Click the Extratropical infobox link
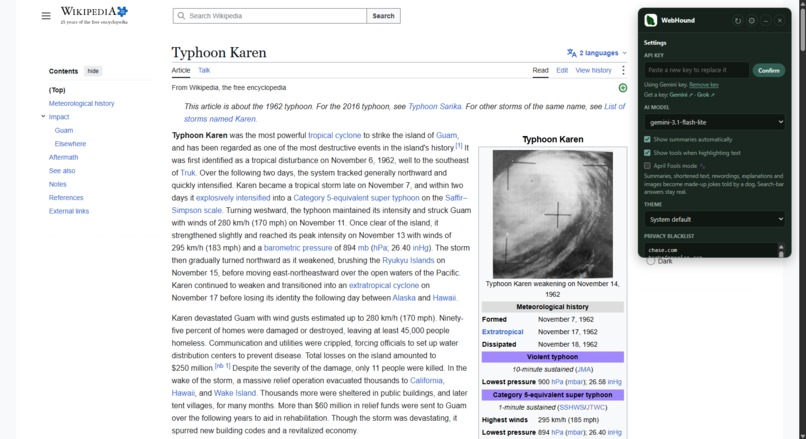The height and width of the screenshot is (439, 806). point(502,332)
